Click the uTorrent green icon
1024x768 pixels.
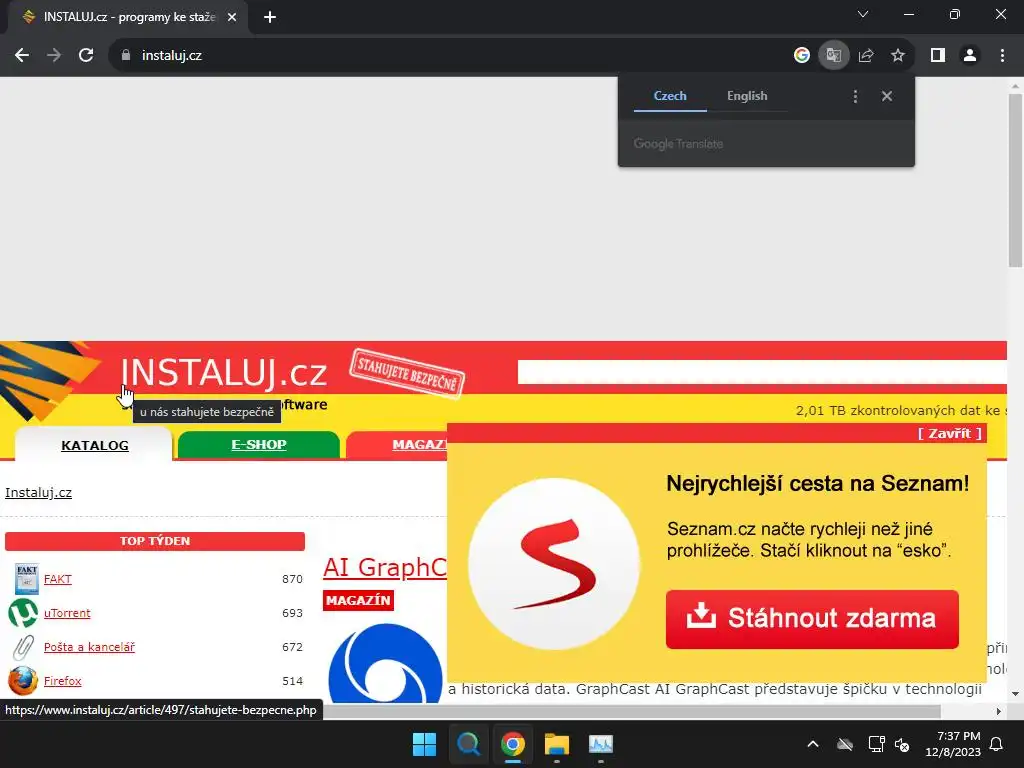(x=23, y=613)
